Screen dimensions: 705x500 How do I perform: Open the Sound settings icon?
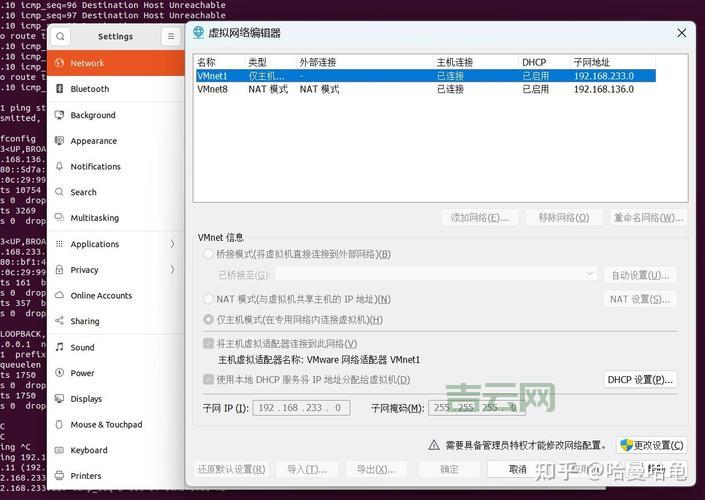[x=60, y=348]
